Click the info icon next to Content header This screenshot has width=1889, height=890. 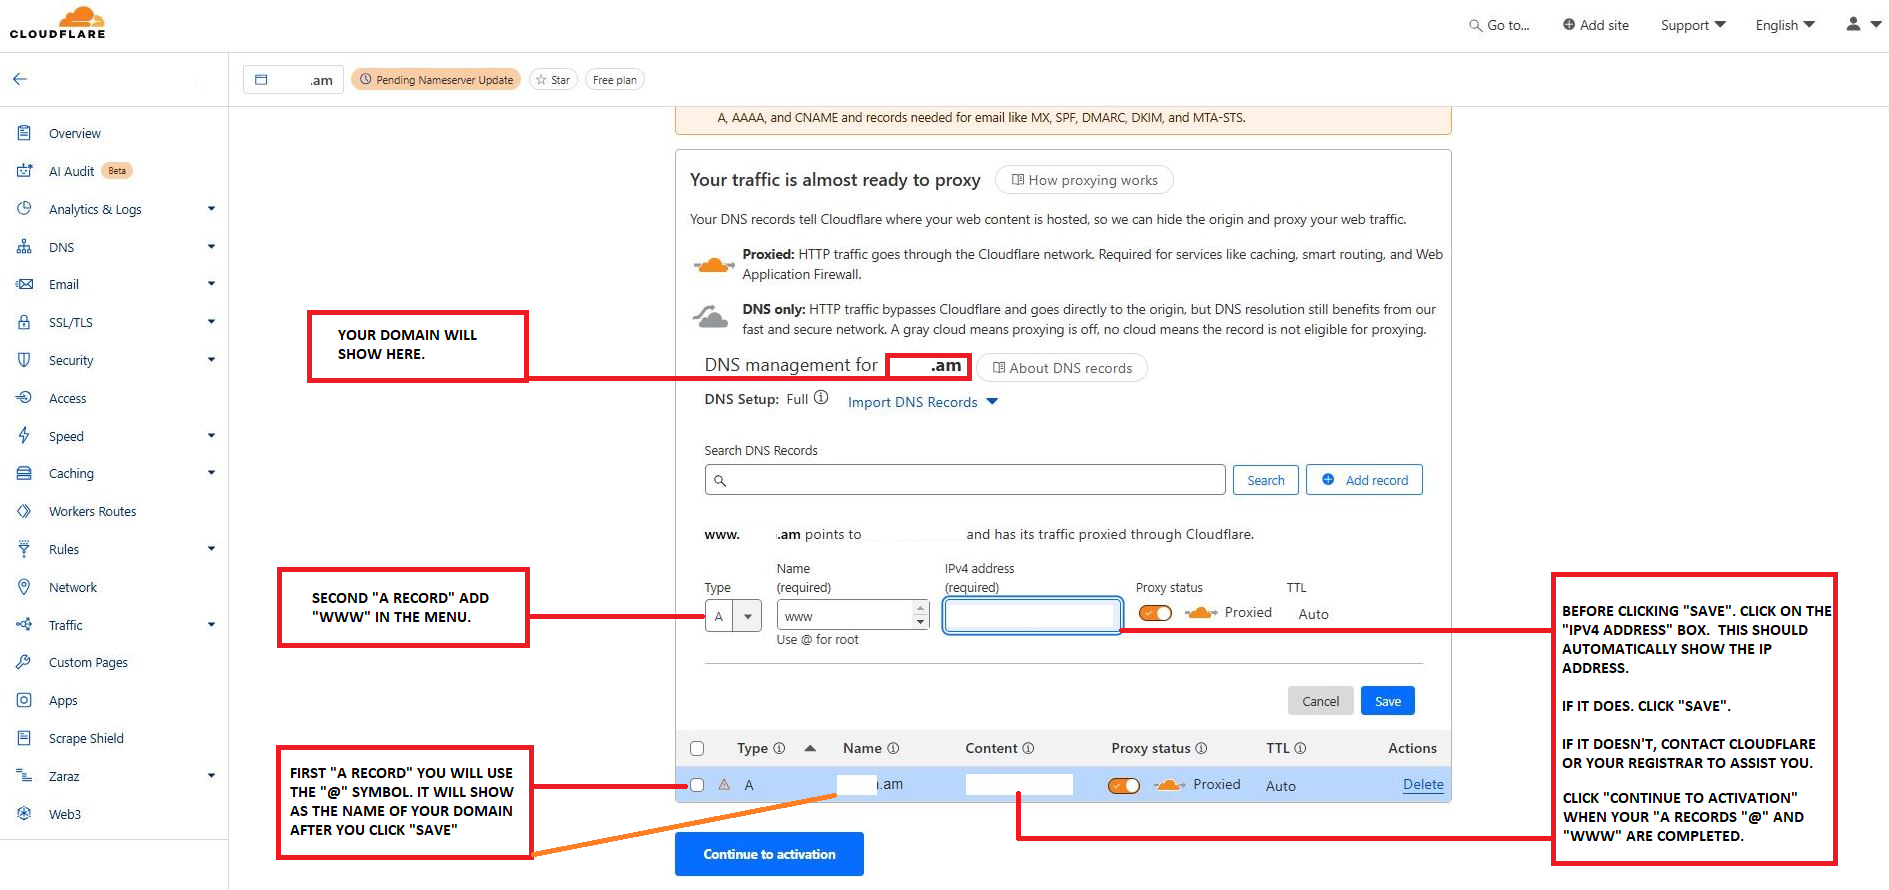pos(1028,748)
